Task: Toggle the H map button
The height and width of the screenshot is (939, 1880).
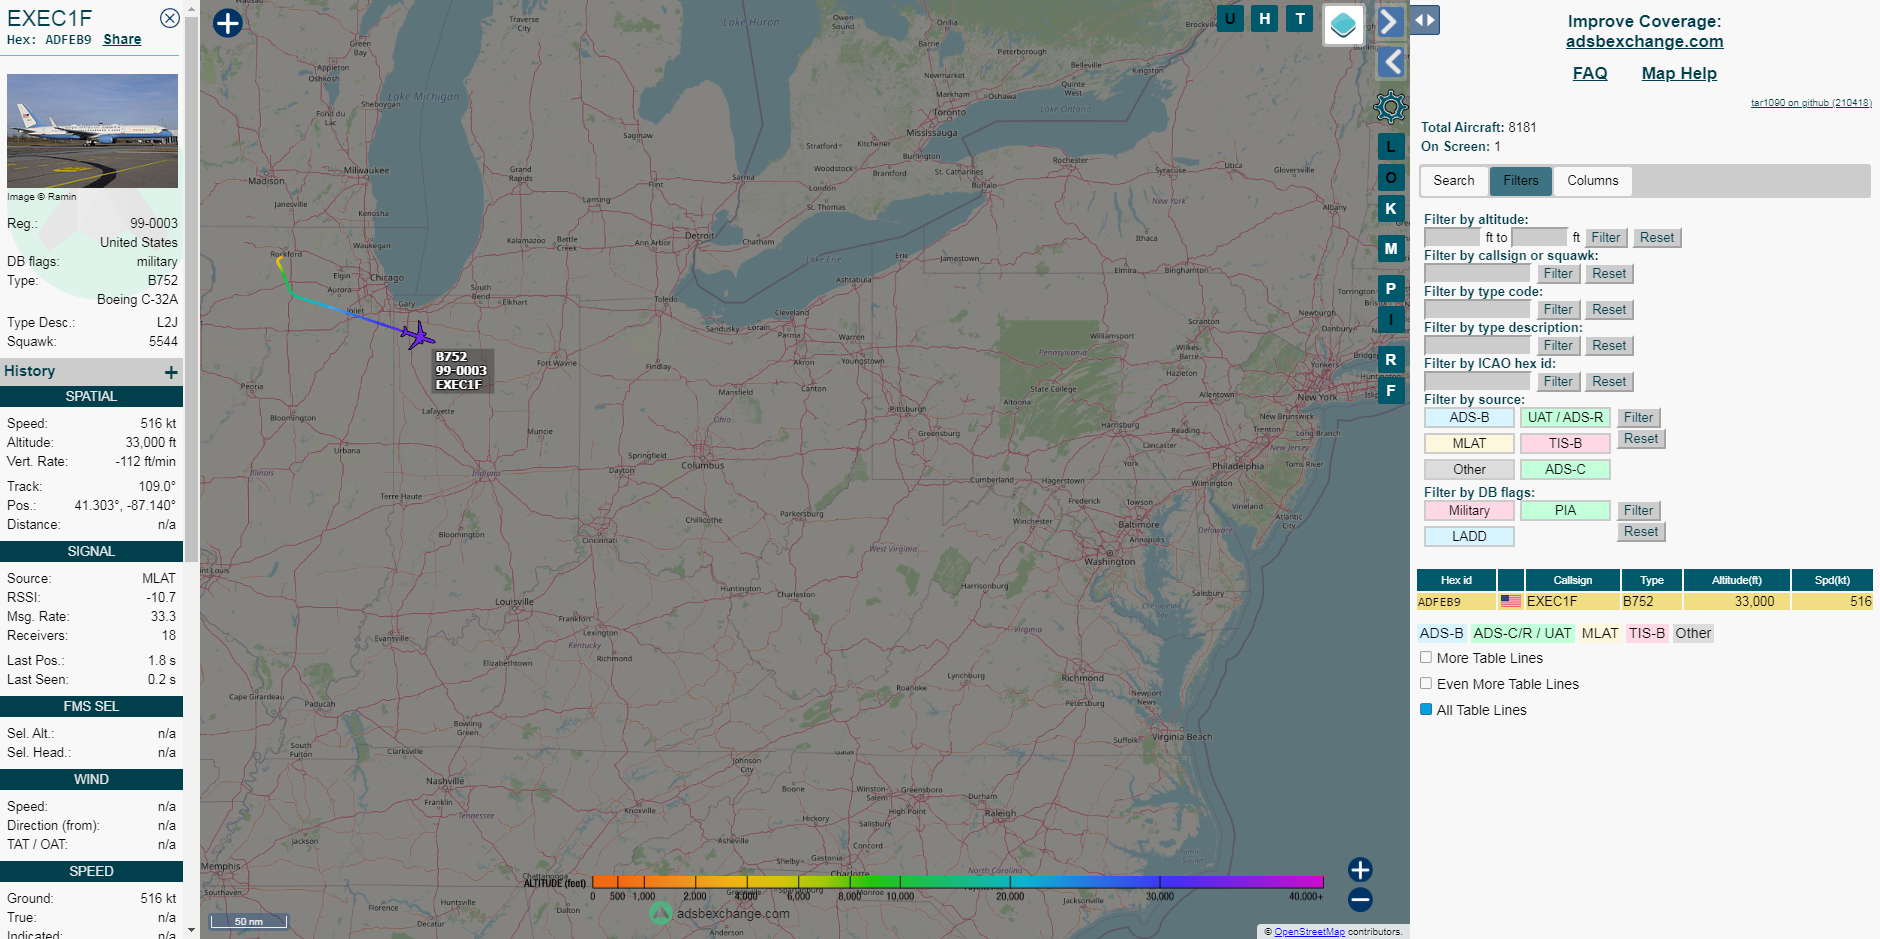Action: point(1265,18)
